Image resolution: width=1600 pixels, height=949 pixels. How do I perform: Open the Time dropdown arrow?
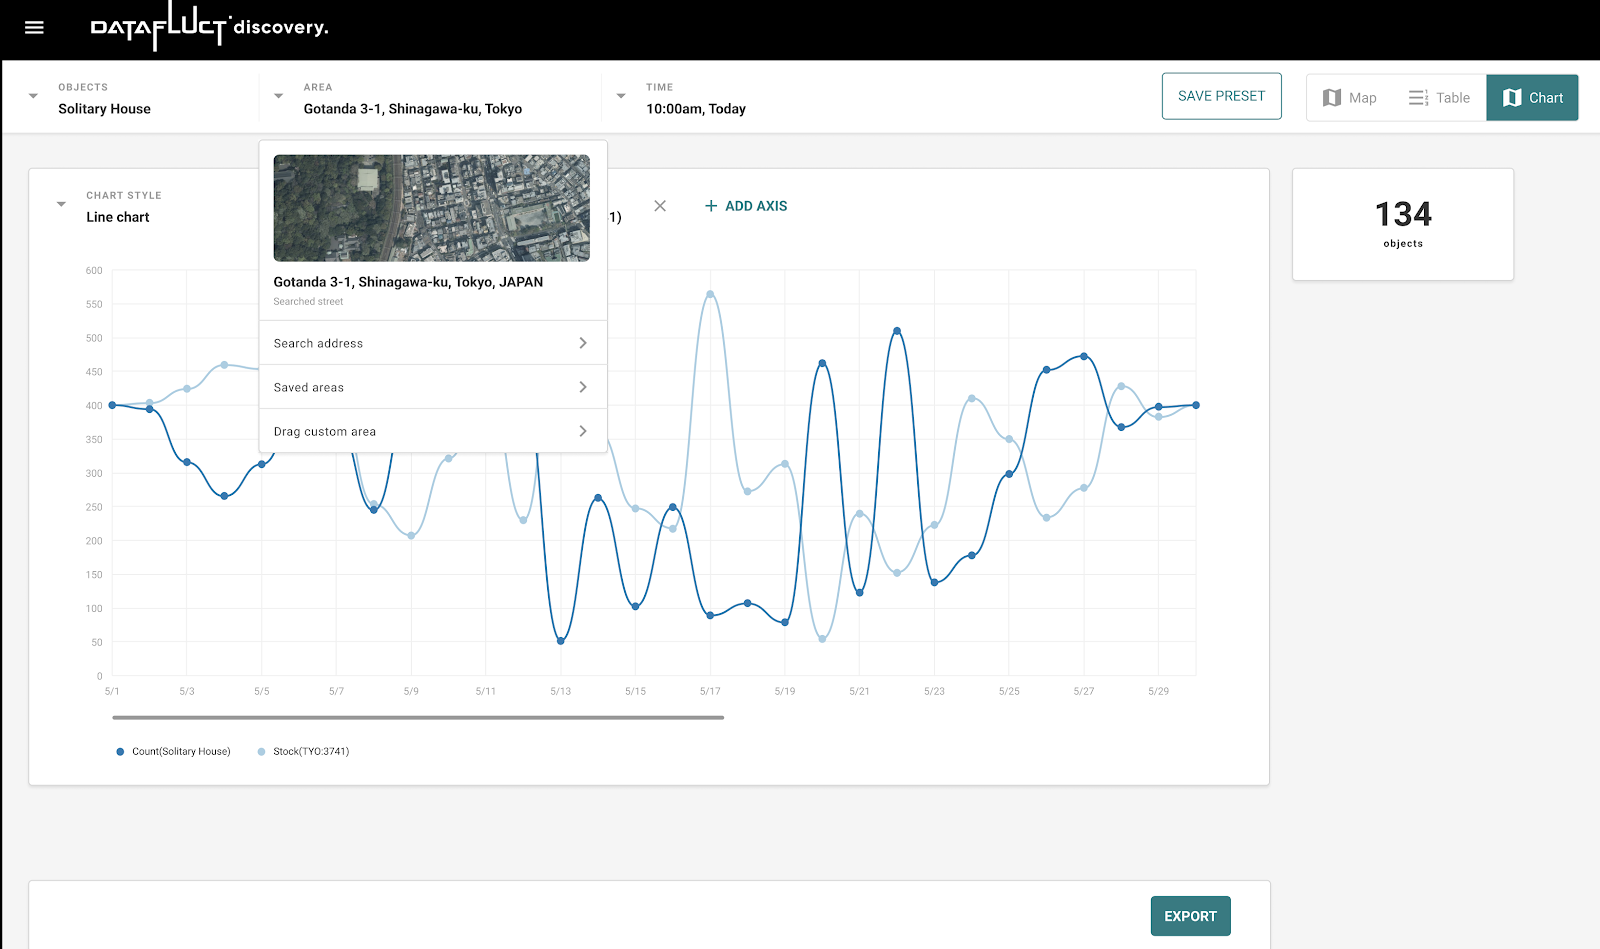coord(621,97)
